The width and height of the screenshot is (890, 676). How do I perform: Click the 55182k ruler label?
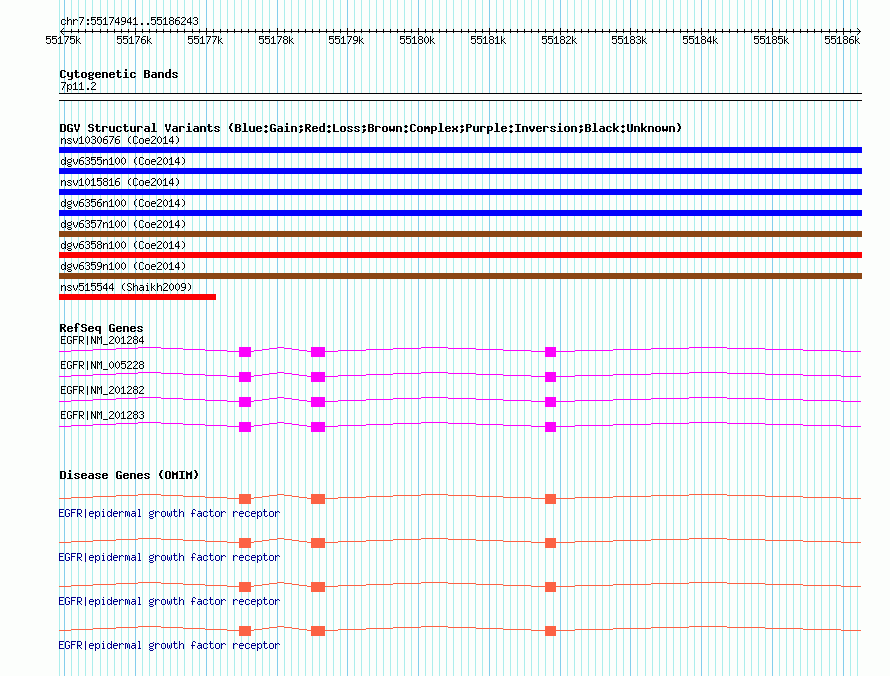559,40
